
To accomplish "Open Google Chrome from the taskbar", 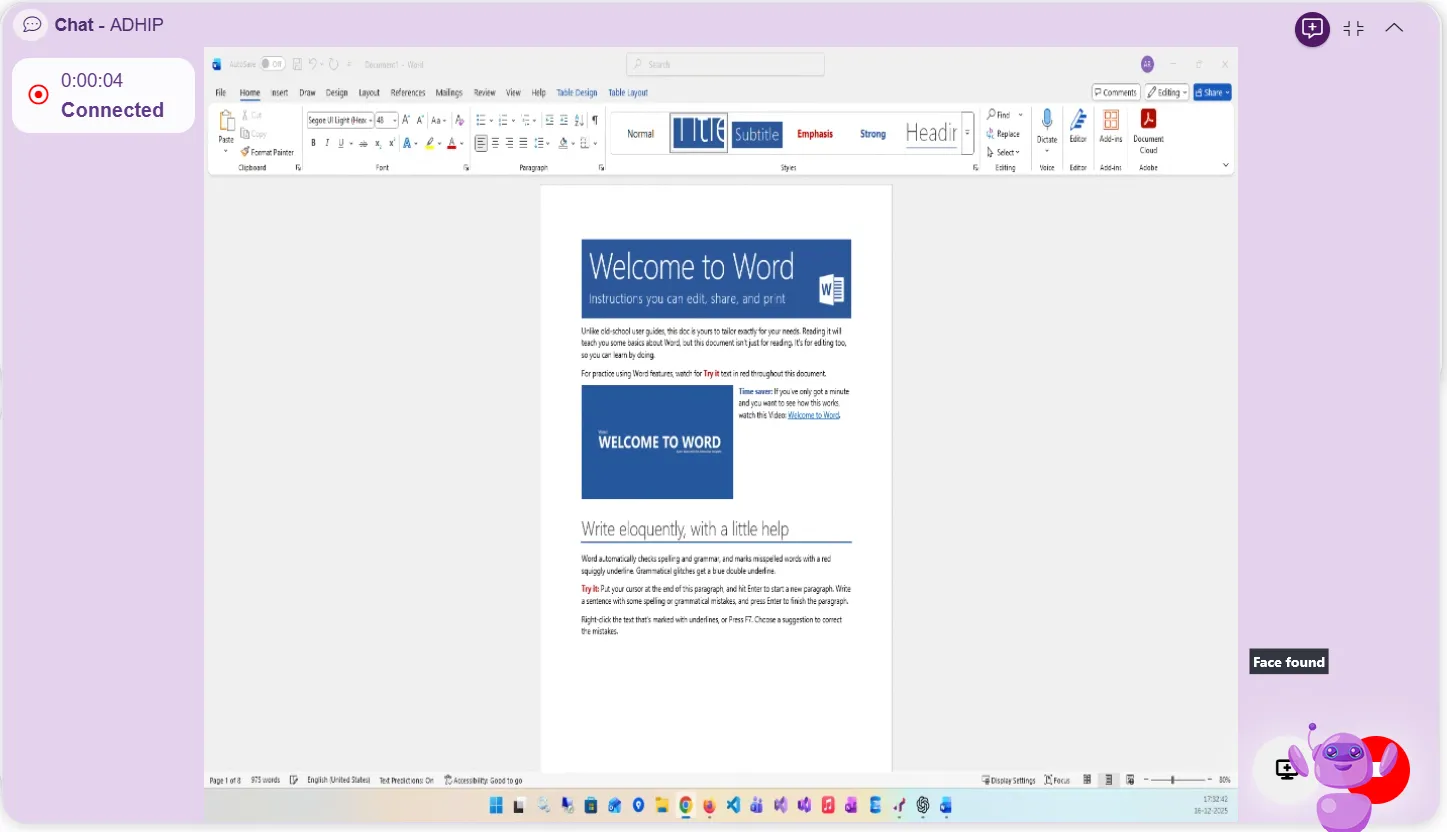I will coord(686,805).
